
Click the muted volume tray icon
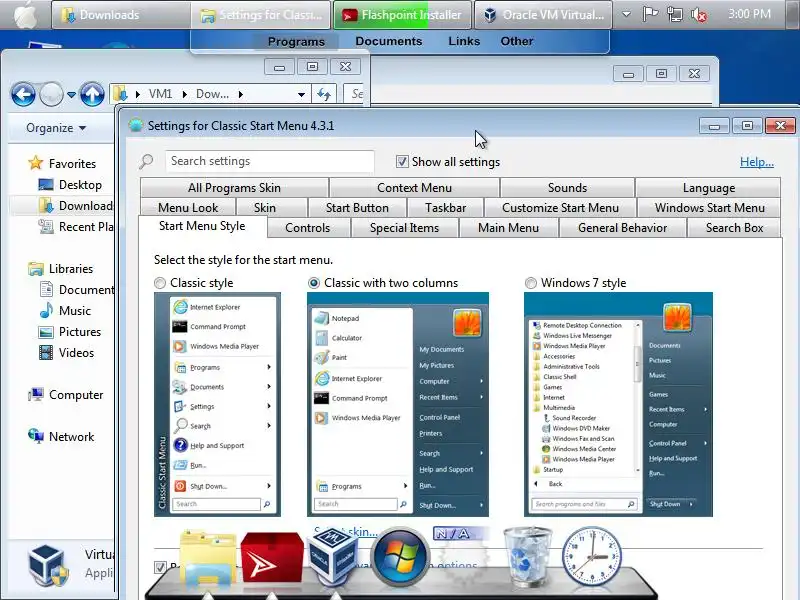tap(699, 15)
